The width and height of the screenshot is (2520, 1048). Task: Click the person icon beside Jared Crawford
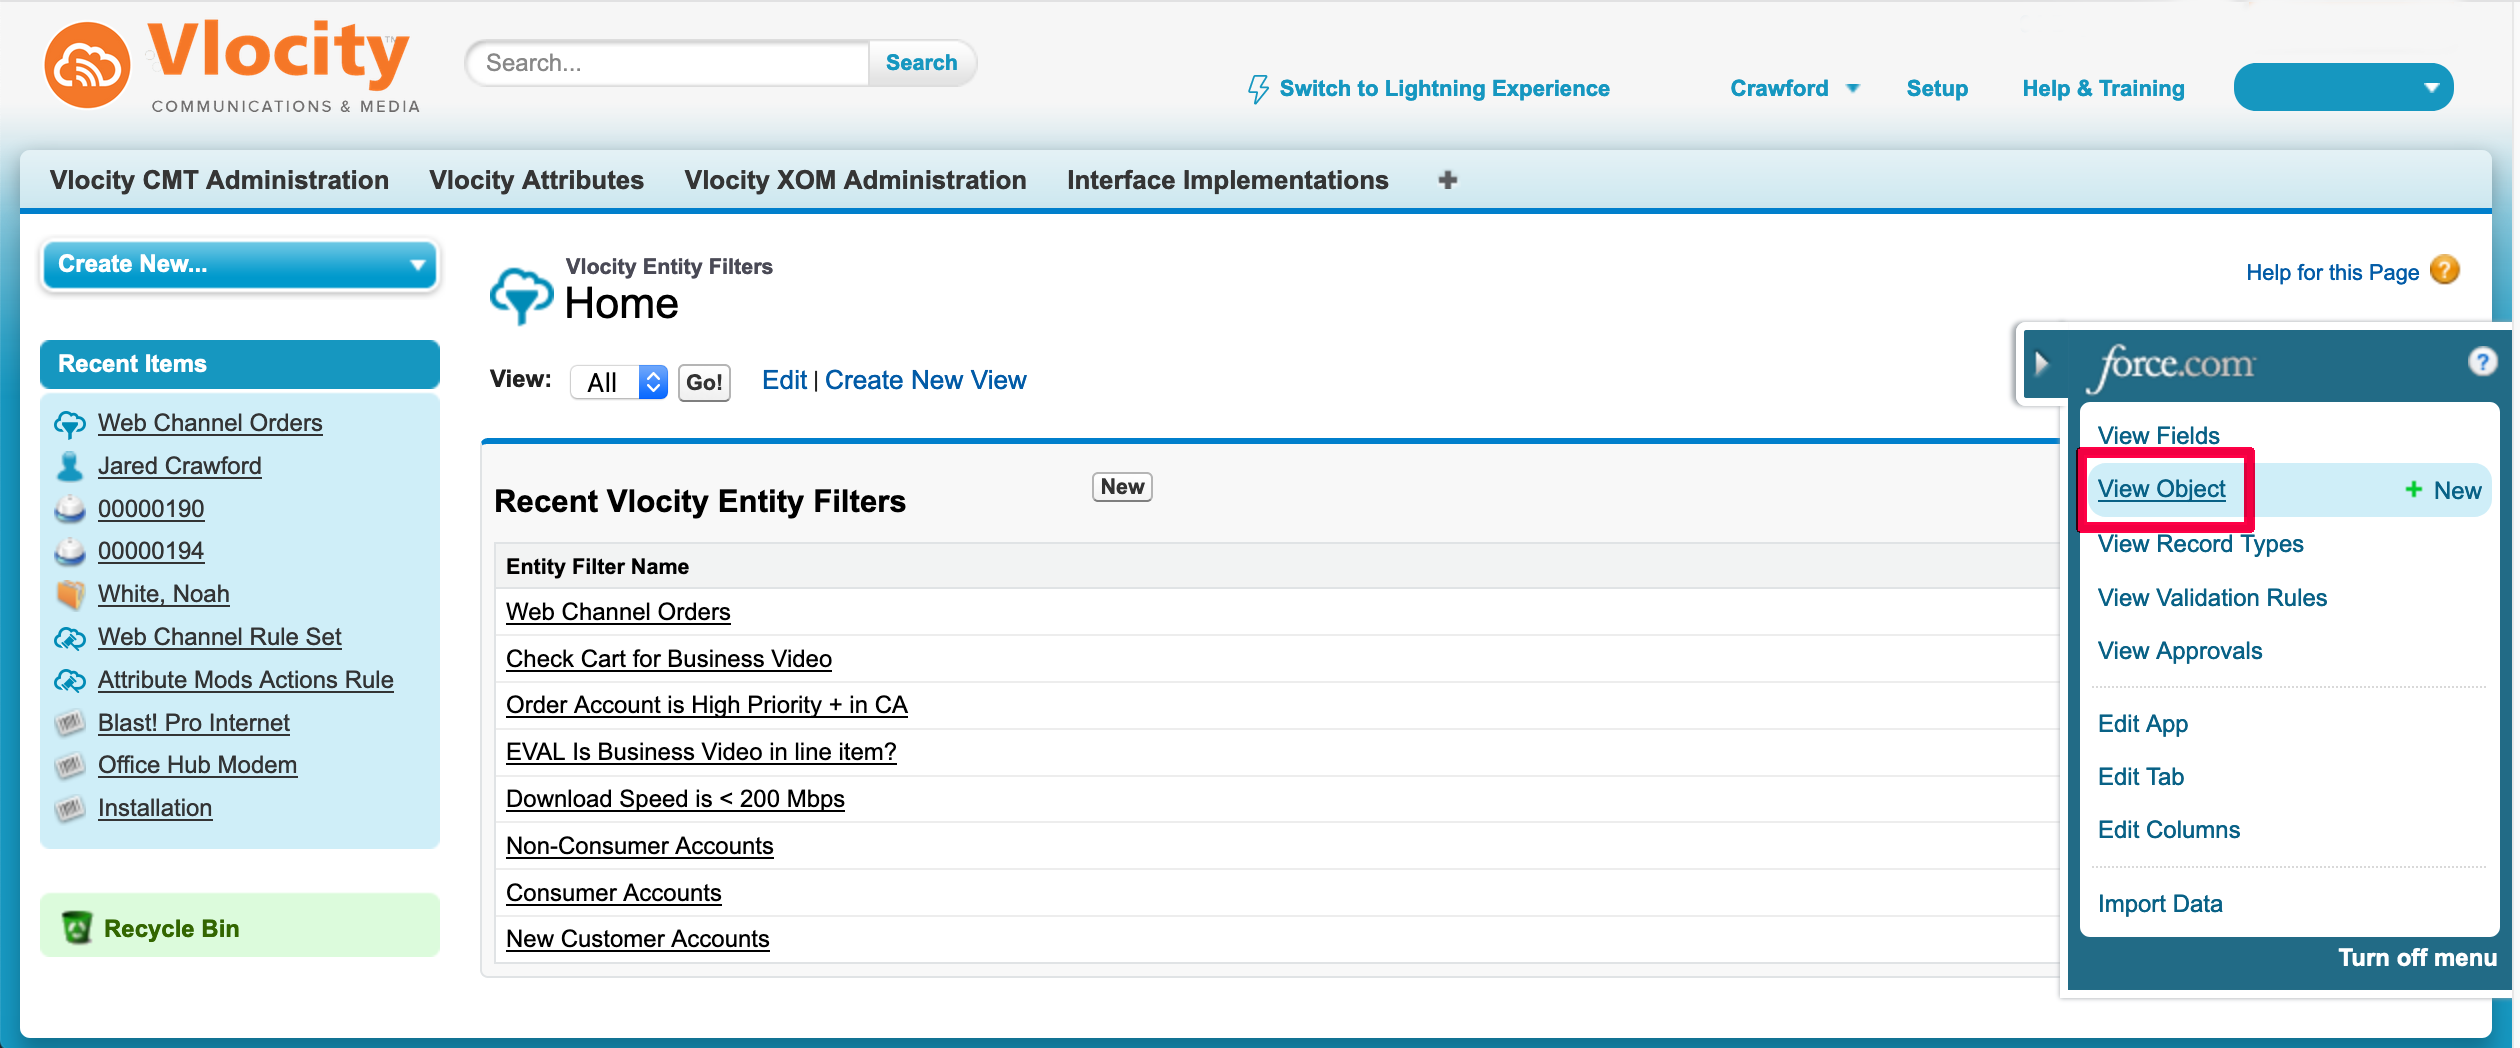point(69,466)
